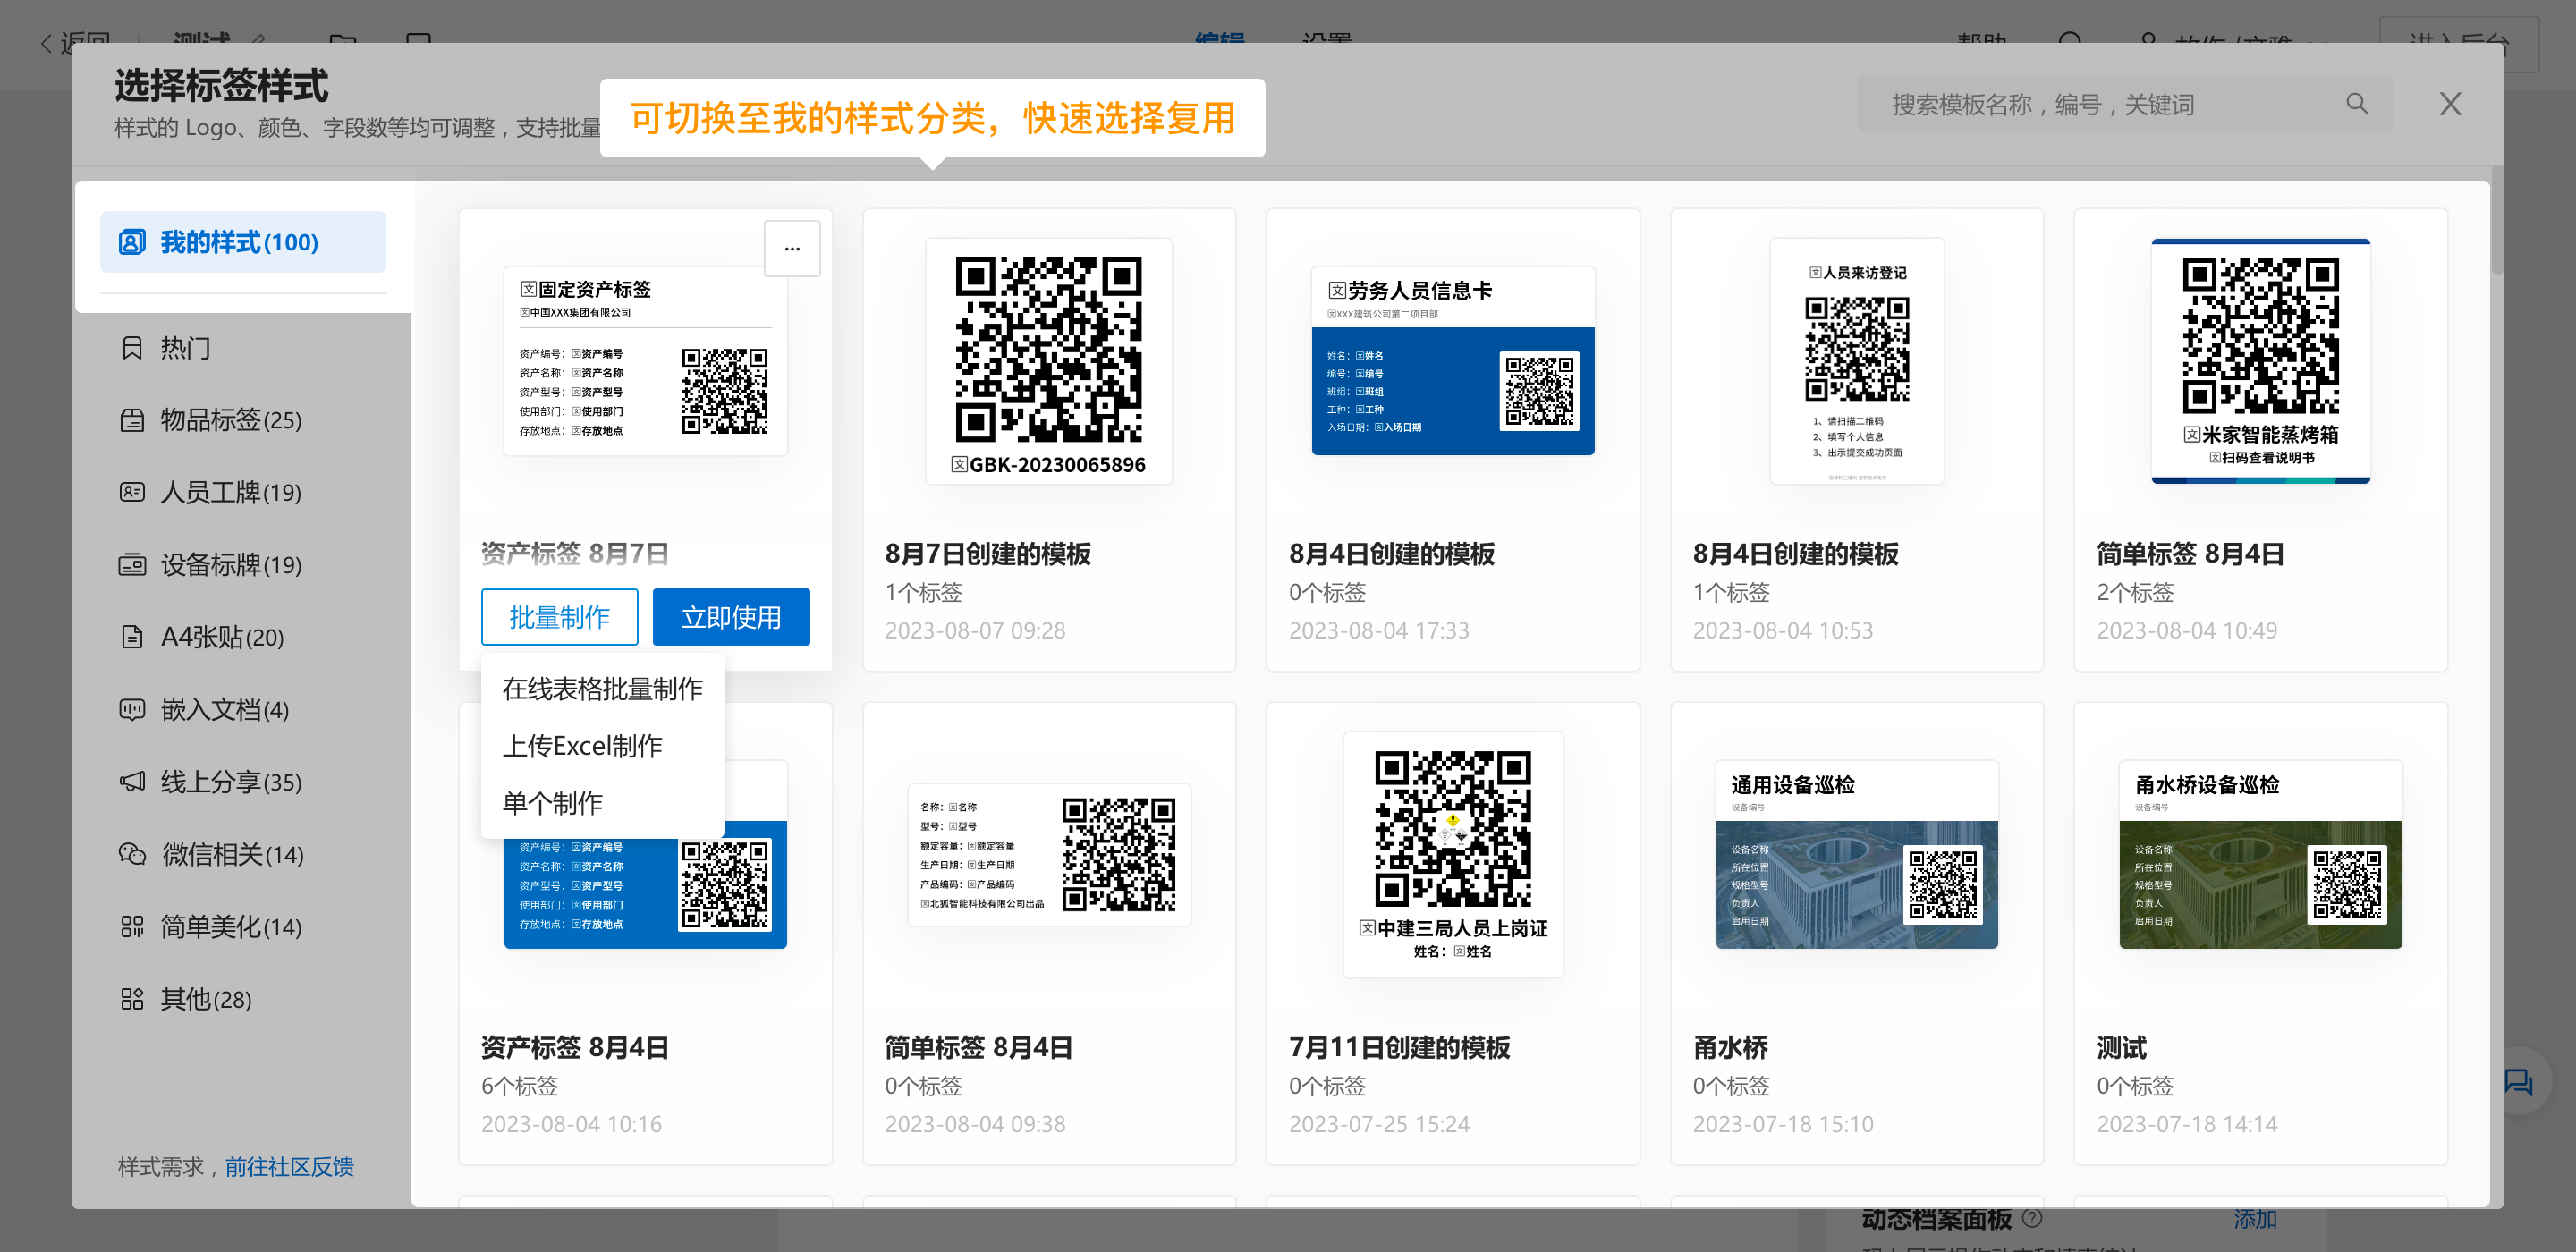The image size is (2576, 1252).
Task: Open the 前往社区反馈 link
Action: point(289,1167)
